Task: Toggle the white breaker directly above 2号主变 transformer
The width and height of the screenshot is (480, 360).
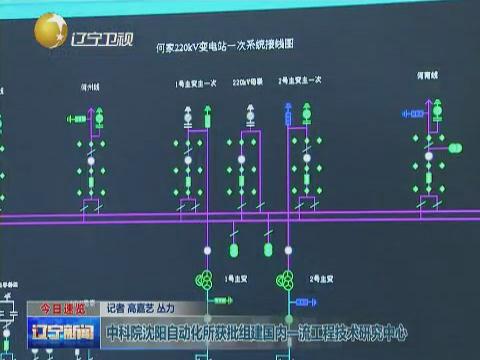Action: click(x=289, y=250)
